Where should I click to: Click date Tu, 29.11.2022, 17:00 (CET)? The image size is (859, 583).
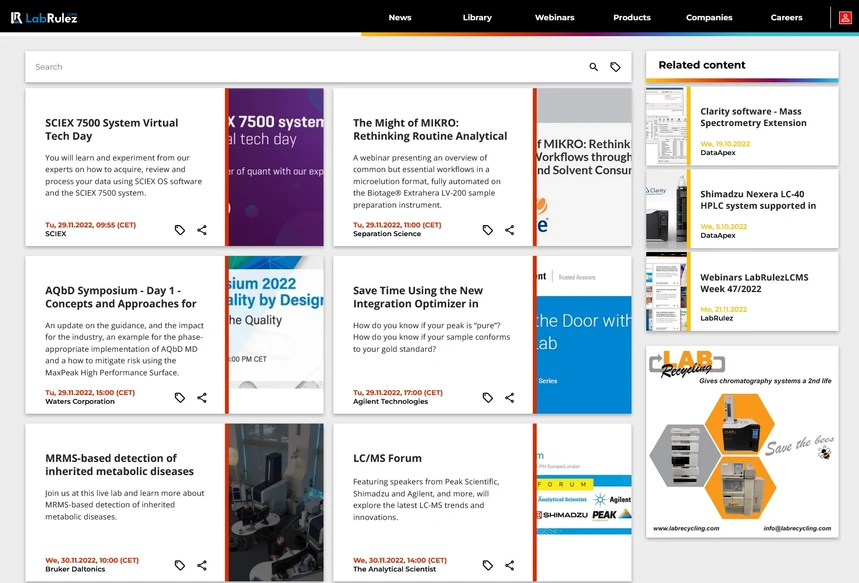tap(398, 393)
